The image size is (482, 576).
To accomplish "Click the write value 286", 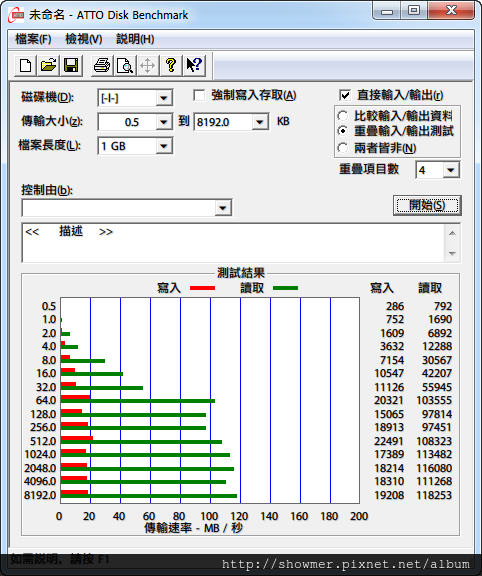I will click(x=395, y=306).
